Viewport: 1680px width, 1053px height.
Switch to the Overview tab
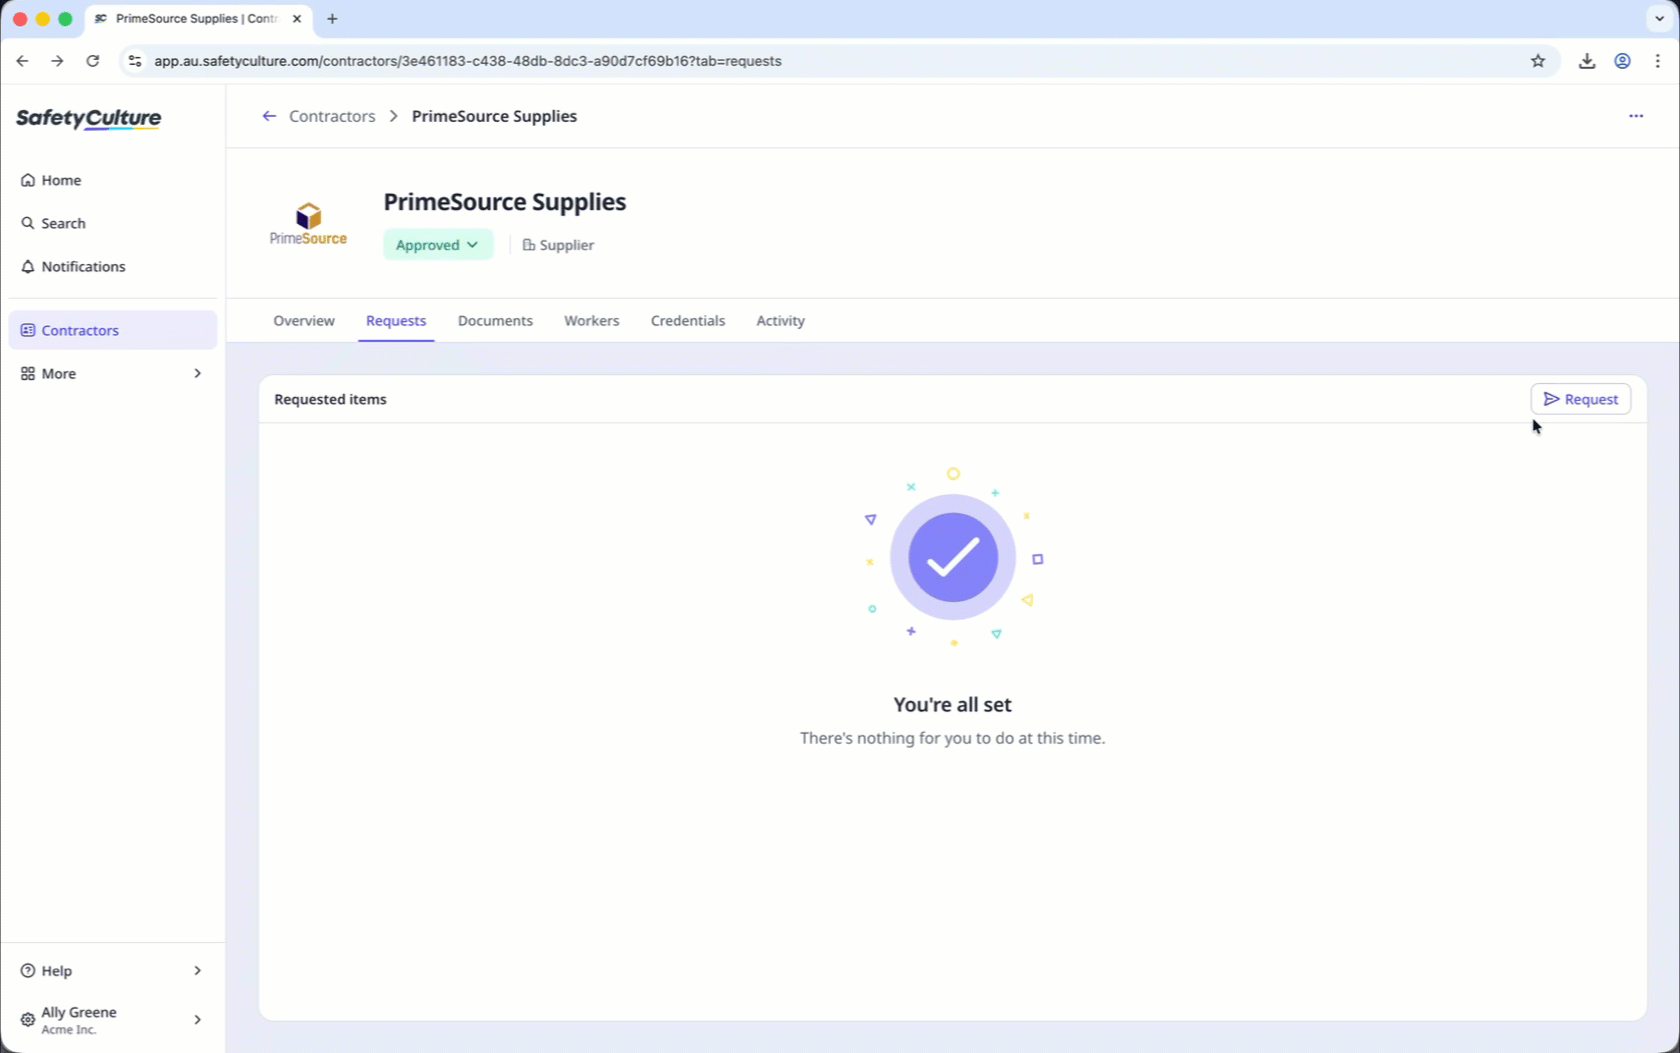pyautogui.click(x=304, y=321)
